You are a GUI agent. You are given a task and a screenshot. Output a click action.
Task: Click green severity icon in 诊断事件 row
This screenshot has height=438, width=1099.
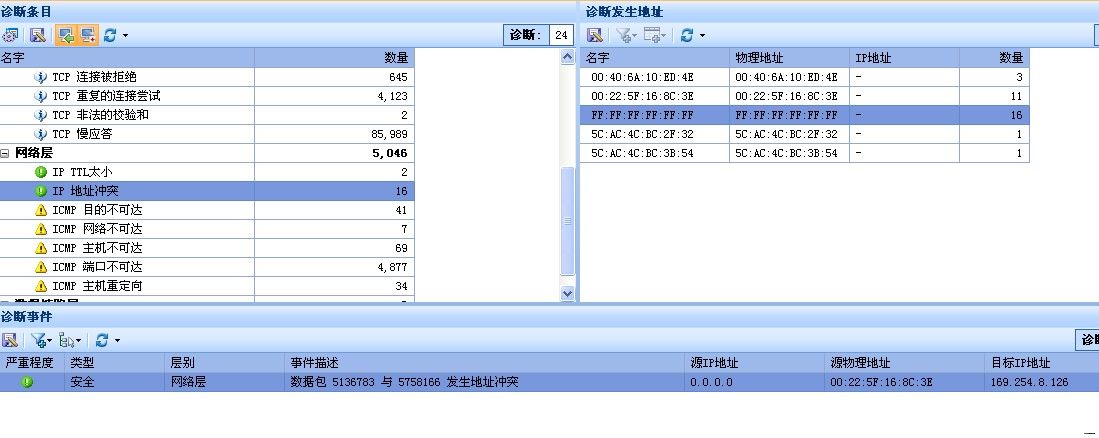coord(27,382)
